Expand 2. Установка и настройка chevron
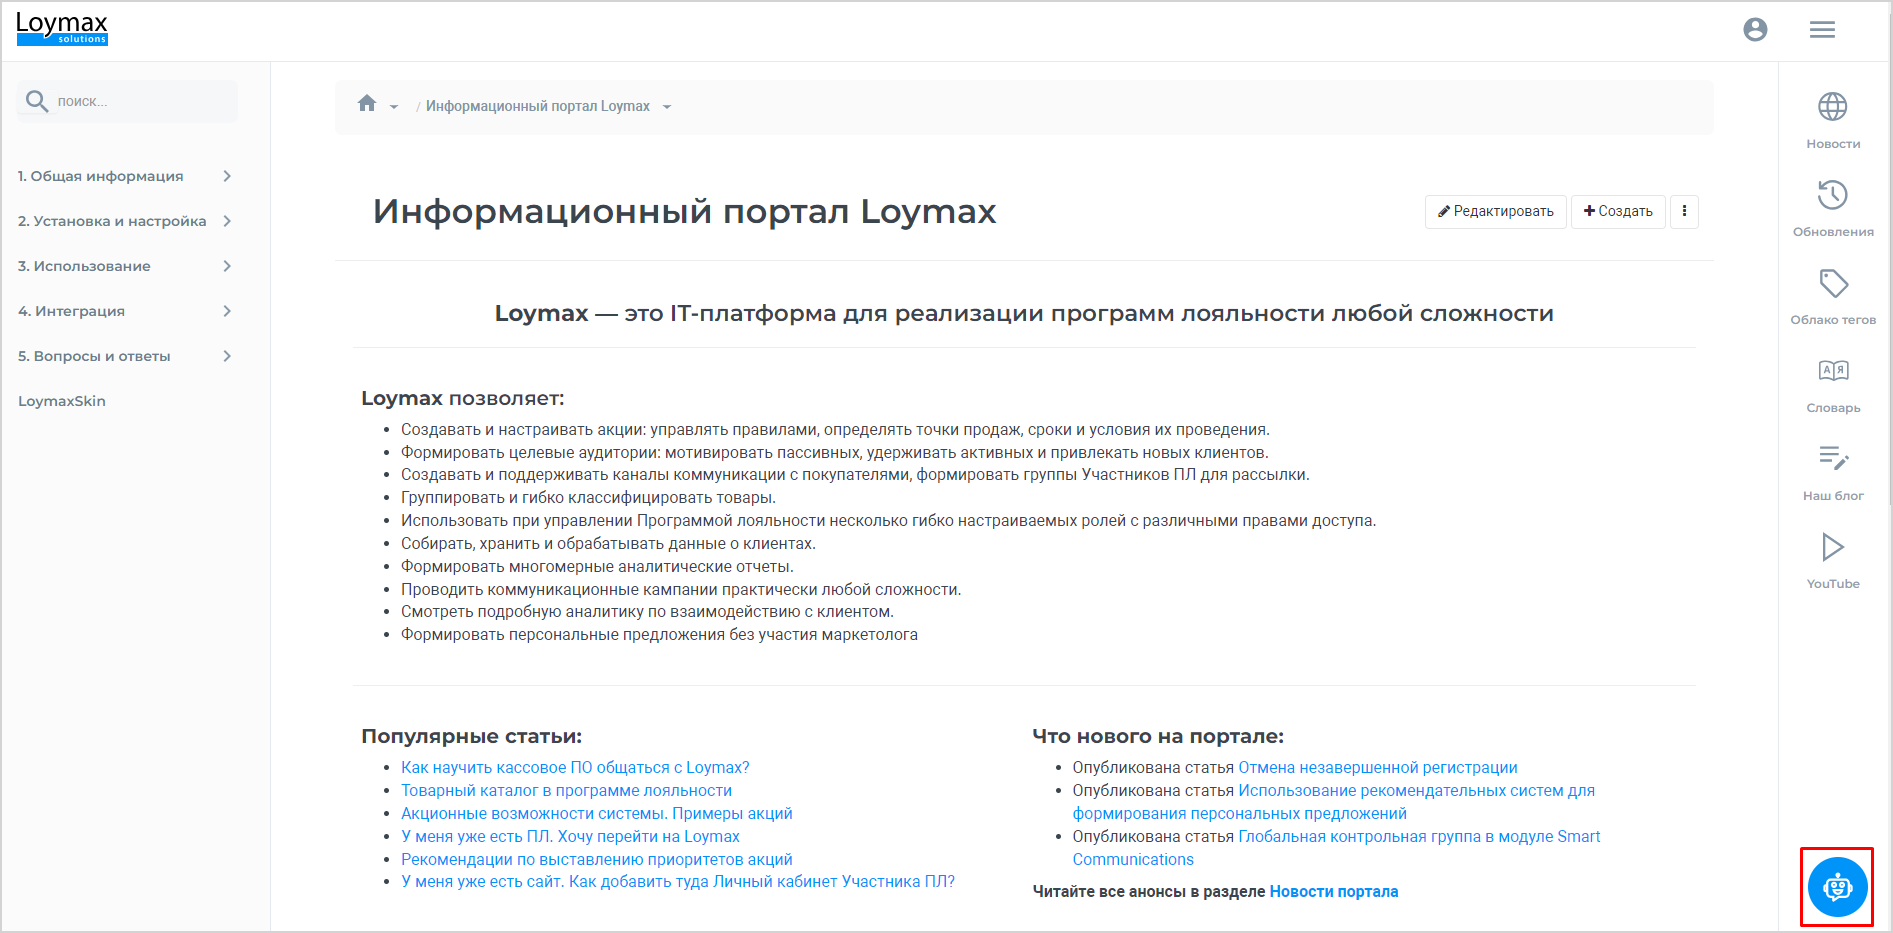 click(227, 221)
